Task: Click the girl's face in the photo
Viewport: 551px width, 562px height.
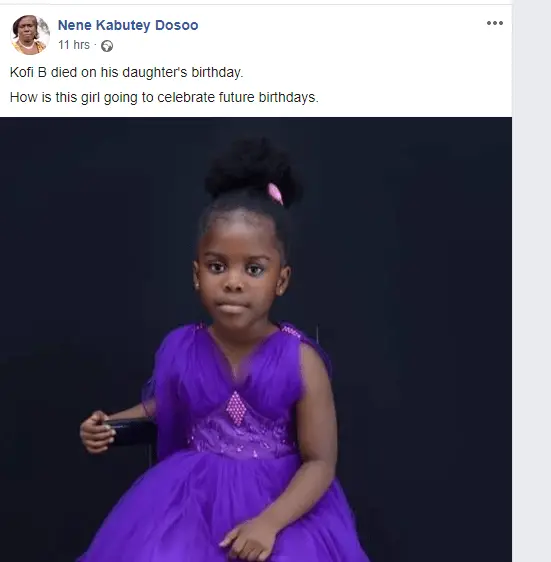Action: [238, 272]
